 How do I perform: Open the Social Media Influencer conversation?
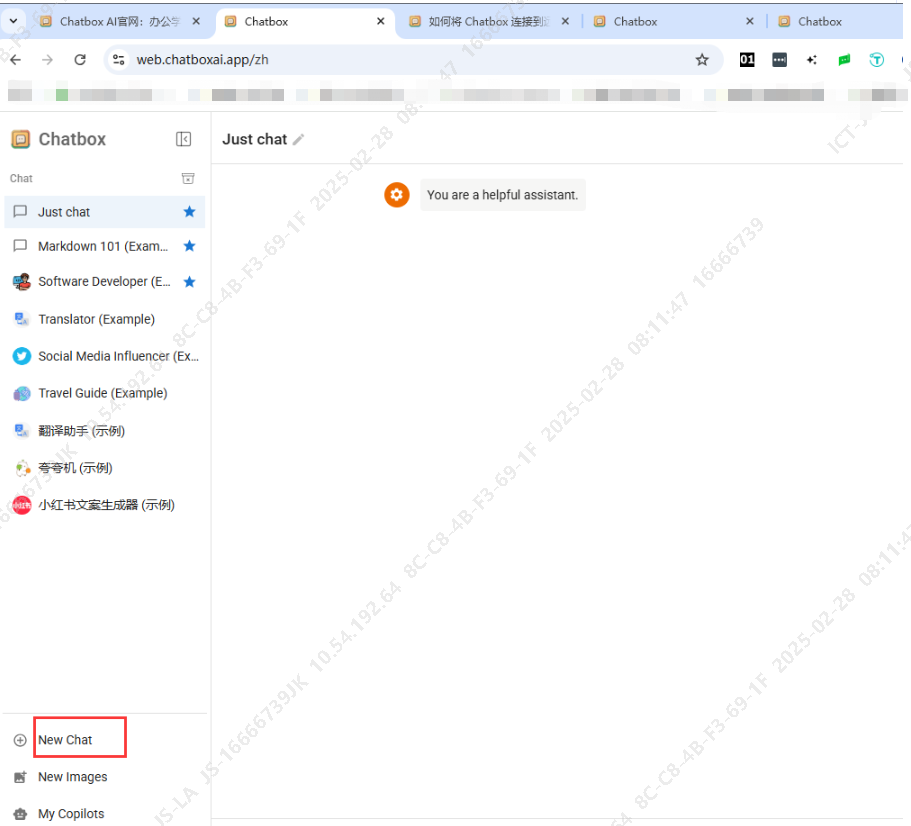(105, 357)
